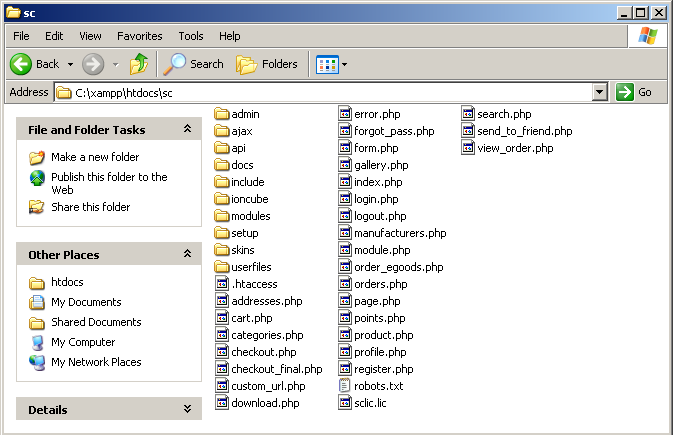The height and width of the screenshot is (435, 673).
Task: Click the Up folder icon
Action: [139, 64]
